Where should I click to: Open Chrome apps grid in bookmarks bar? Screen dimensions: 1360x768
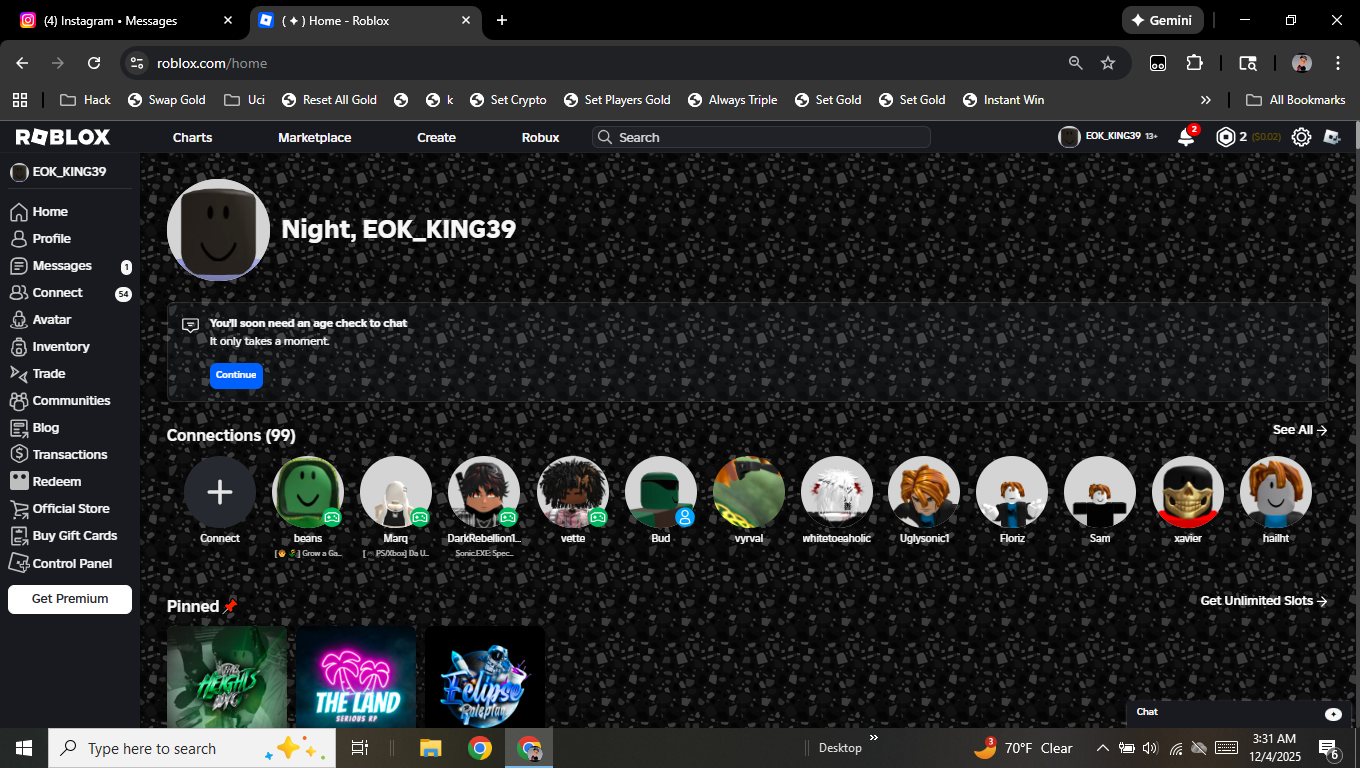tap(19, 100)
